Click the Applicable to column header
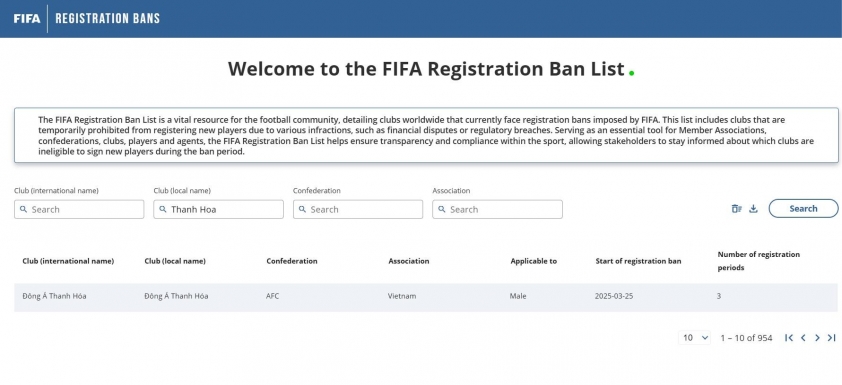 (533, 261)
